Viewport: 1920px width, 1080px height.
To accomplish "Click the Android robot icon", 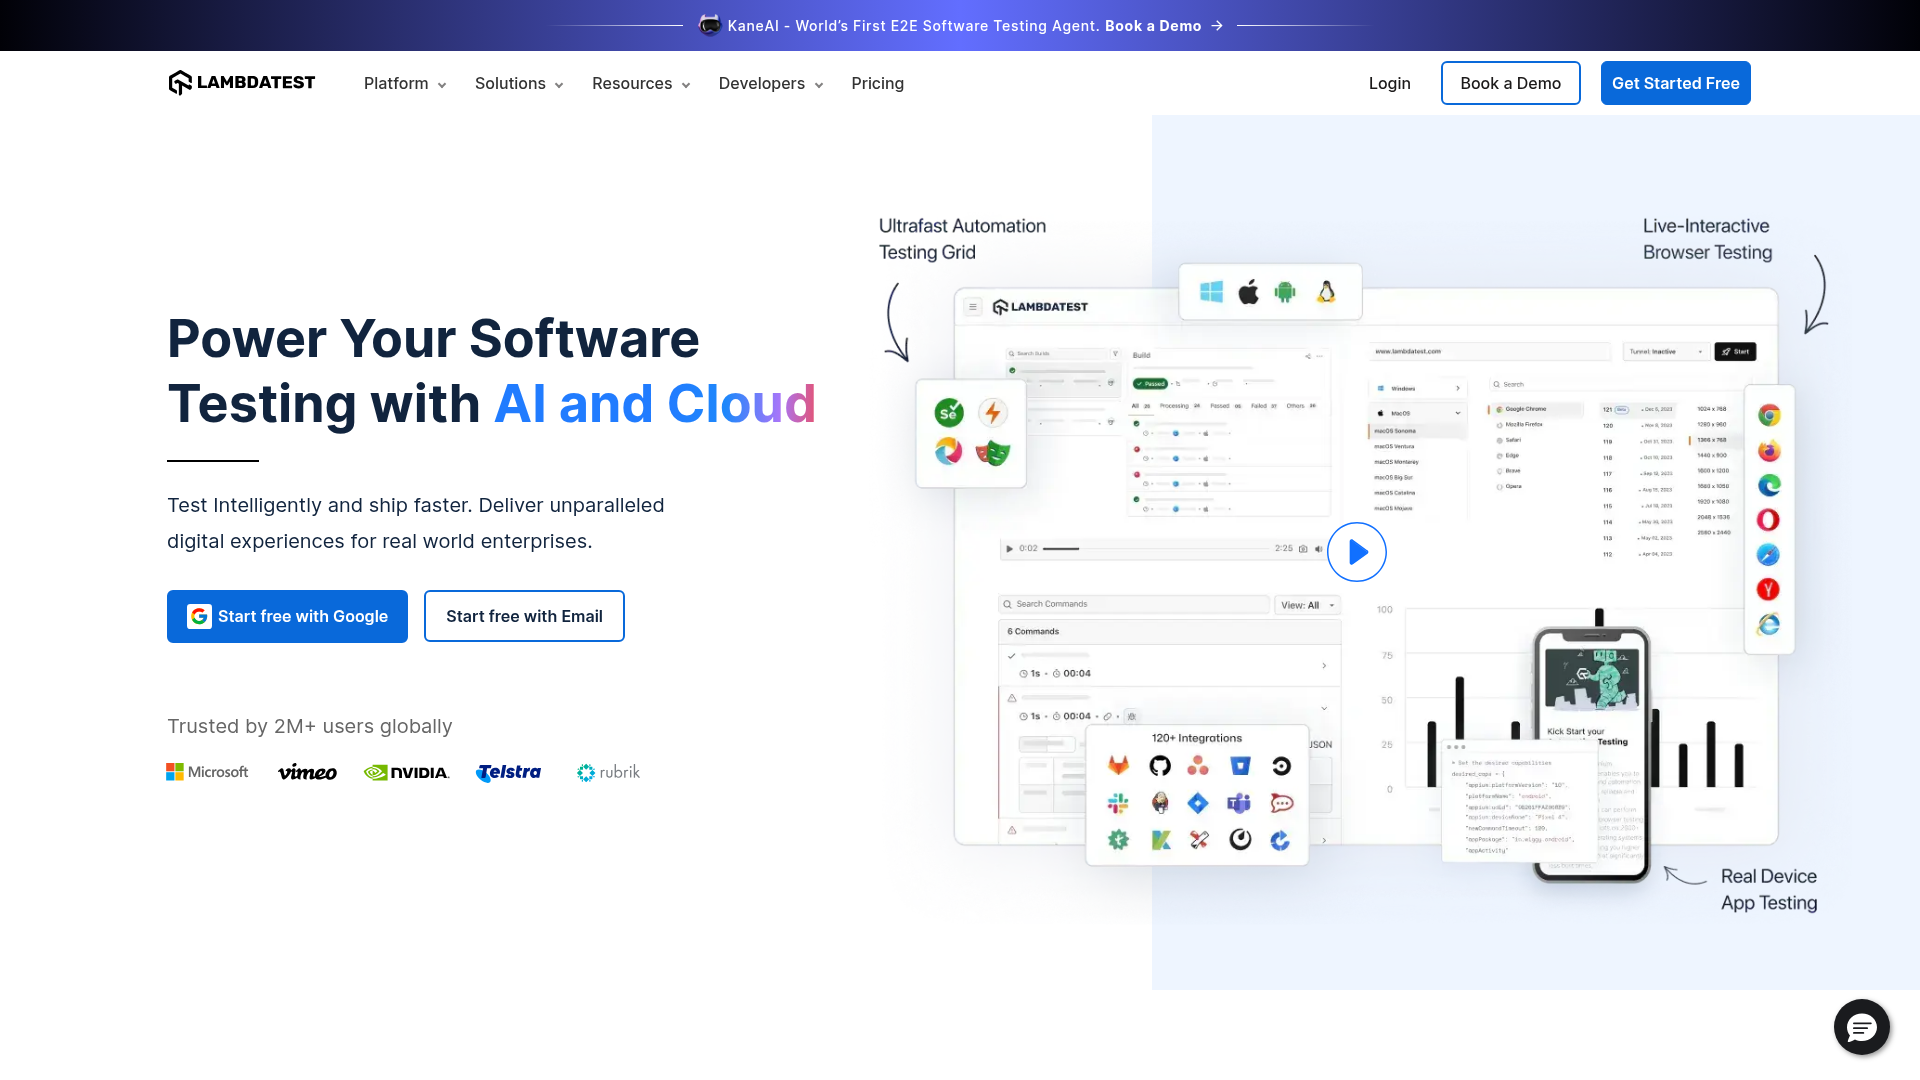I will tap(1285, 292).
